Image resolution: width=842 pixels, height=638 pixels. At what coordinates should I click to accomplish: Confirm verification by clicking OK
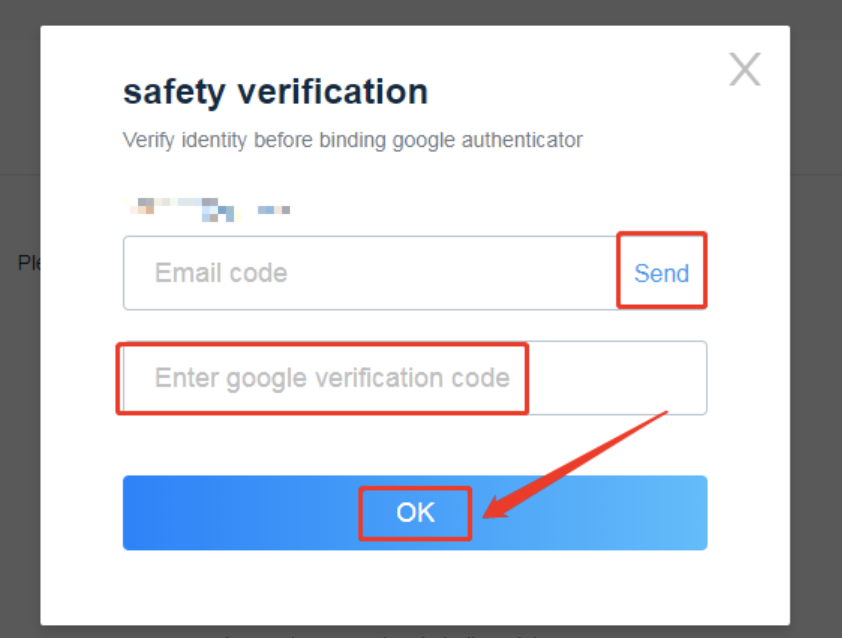tap(415, 513)
